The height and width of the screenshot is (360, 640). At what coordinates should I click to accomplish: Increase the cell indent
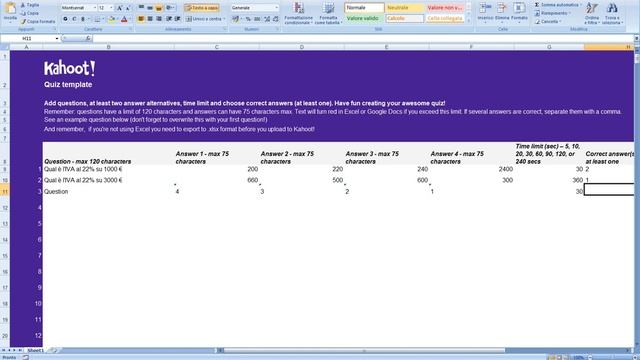[x=178, y=19]
